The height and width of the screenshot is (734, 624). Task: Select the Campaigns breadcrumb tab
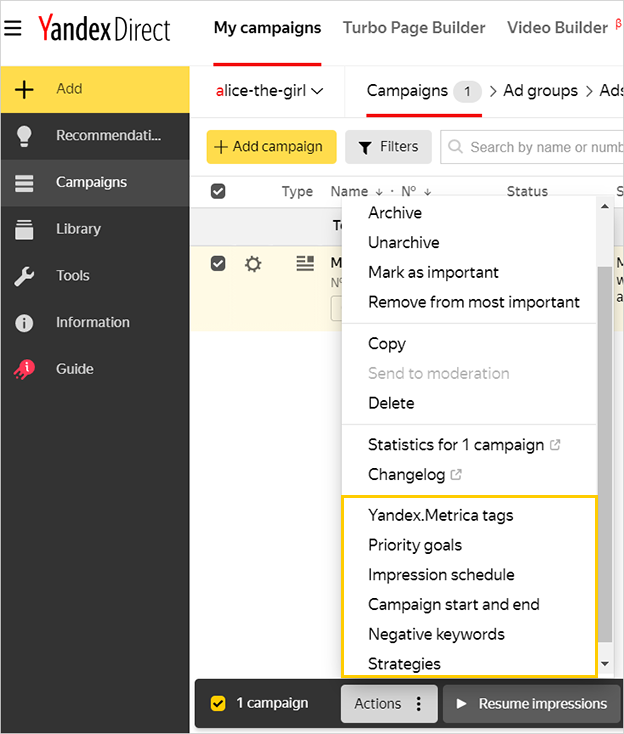(x=424, y=91)
